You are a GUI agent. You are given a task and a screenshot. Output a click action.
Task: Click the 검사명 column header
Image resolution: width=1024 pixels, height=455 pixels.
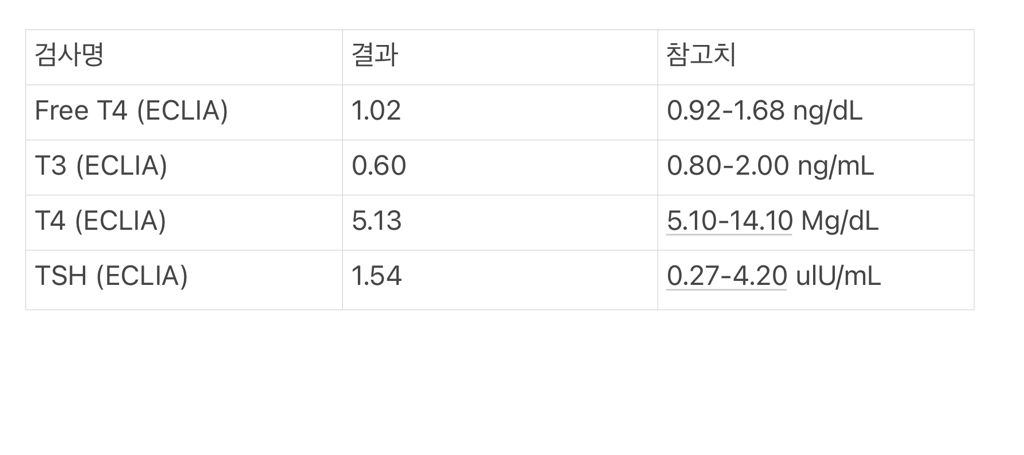pos(69,55)
